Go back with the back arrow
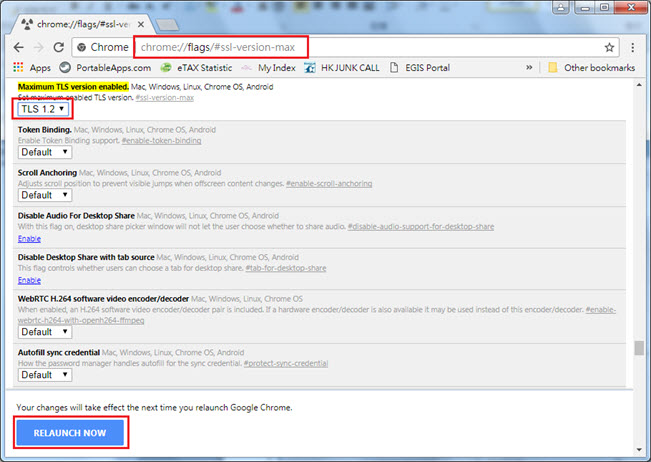The image size is (651, 462). pos(19,47)
